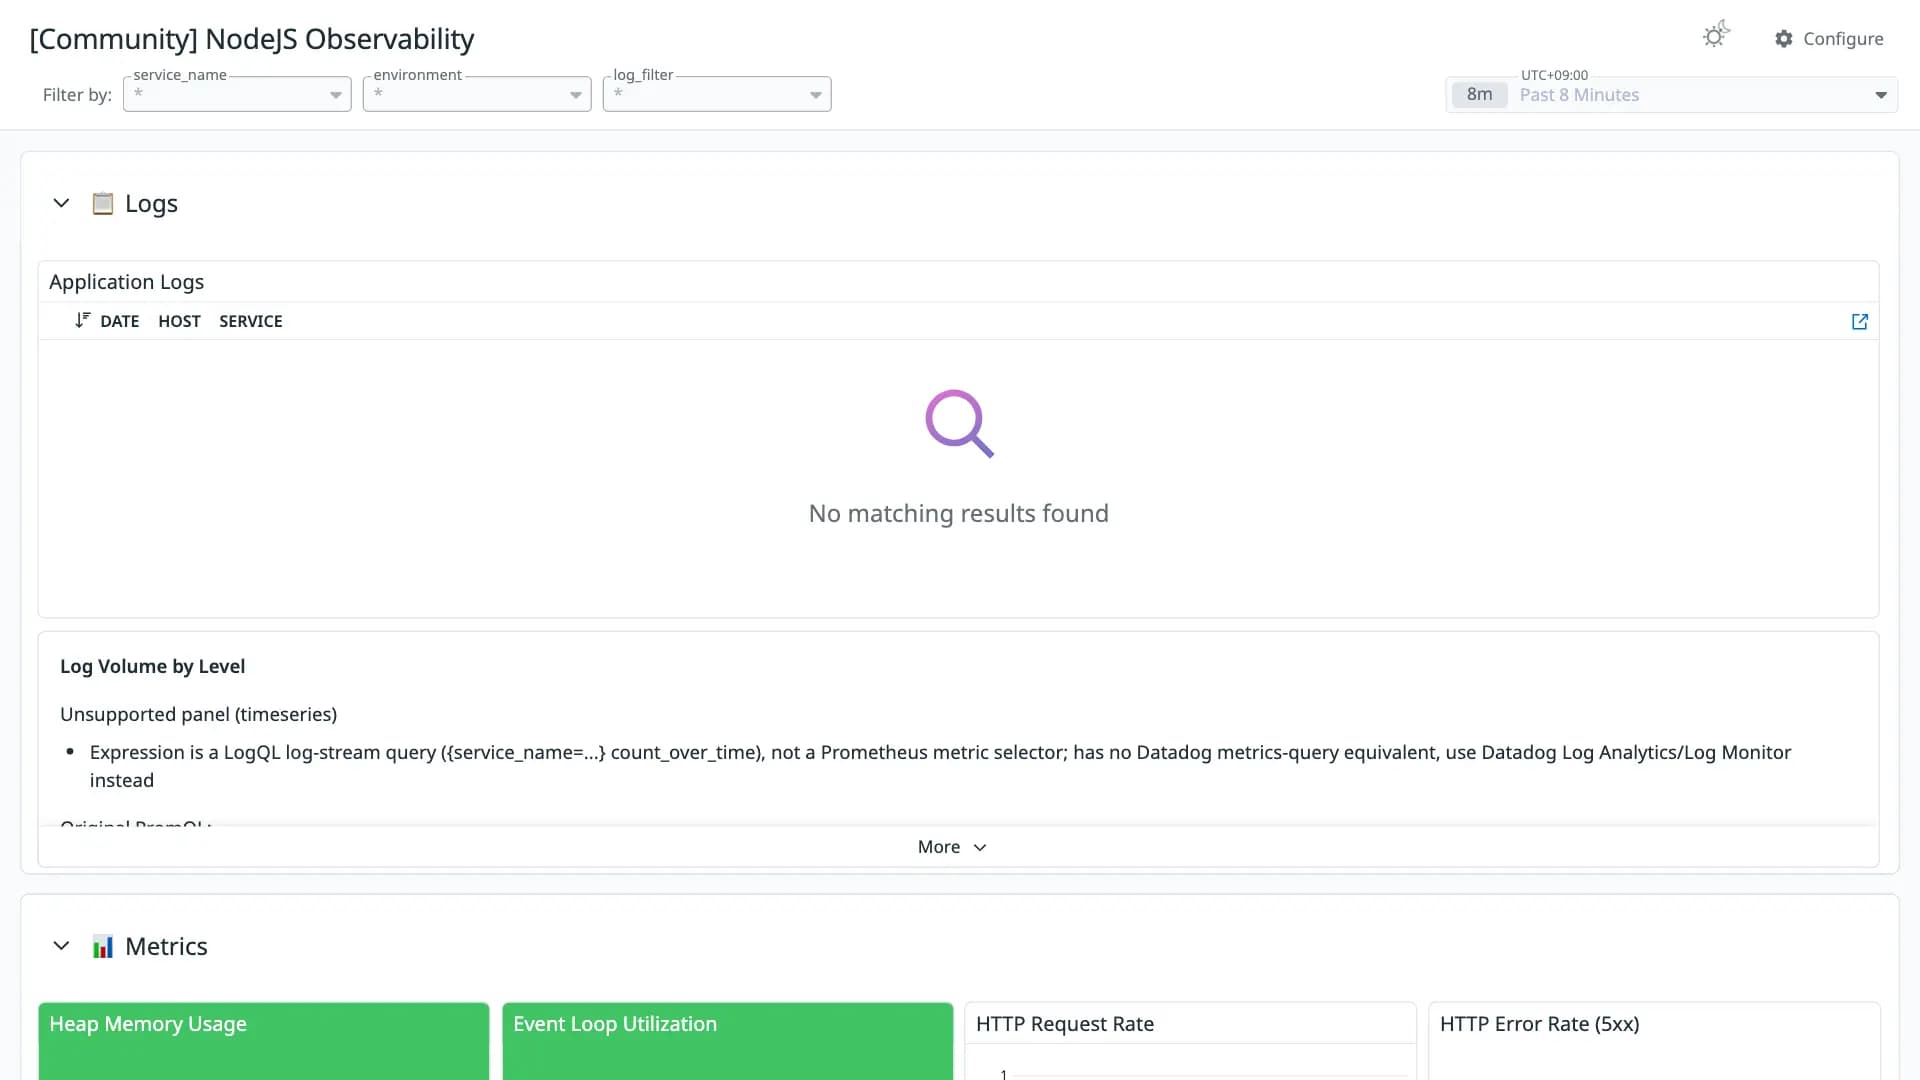1920x1080 pixels.
Task: Click the Unsupported panel (timeseries) text
Action: click(198, 714)
